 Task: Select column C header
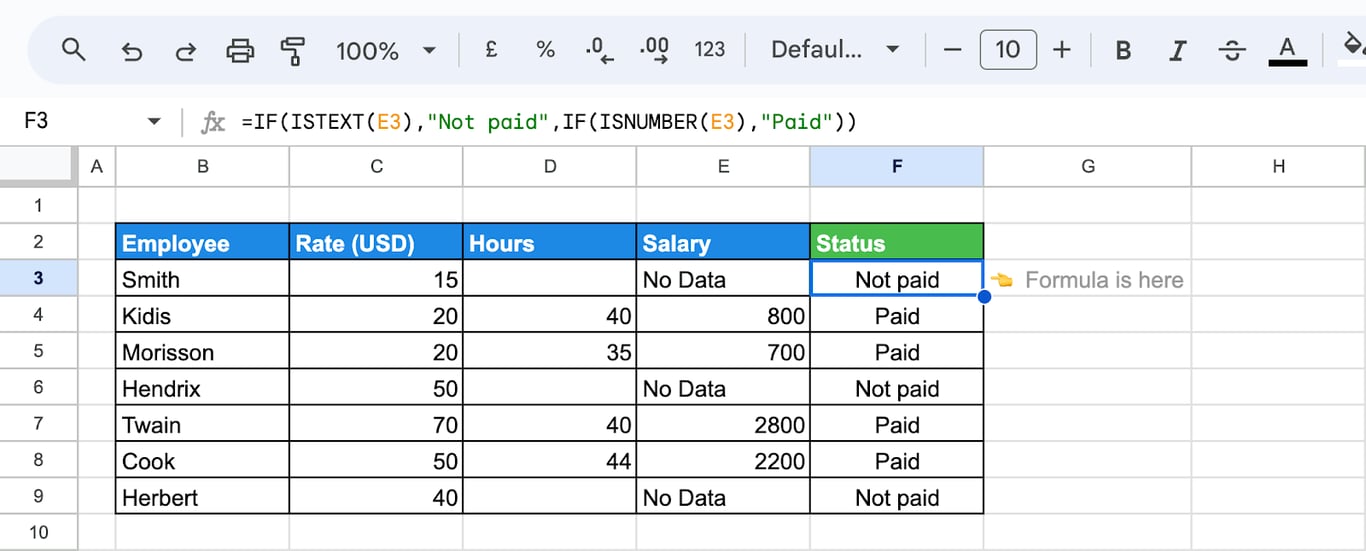pos(376,167)
